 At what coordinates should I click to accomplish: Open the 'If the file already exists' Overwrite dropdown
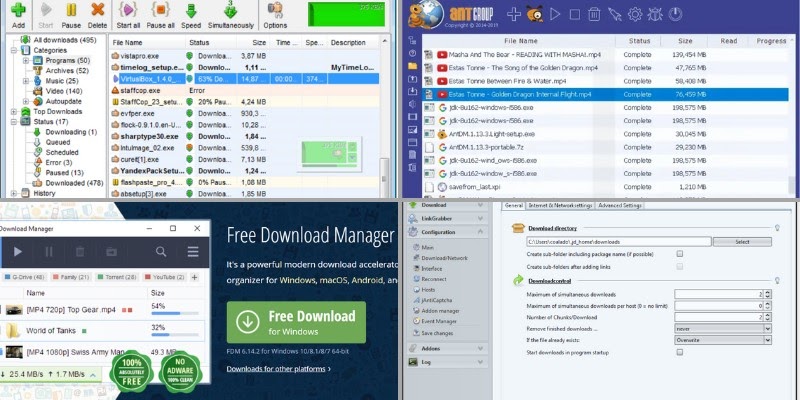(x=722, y=340)
